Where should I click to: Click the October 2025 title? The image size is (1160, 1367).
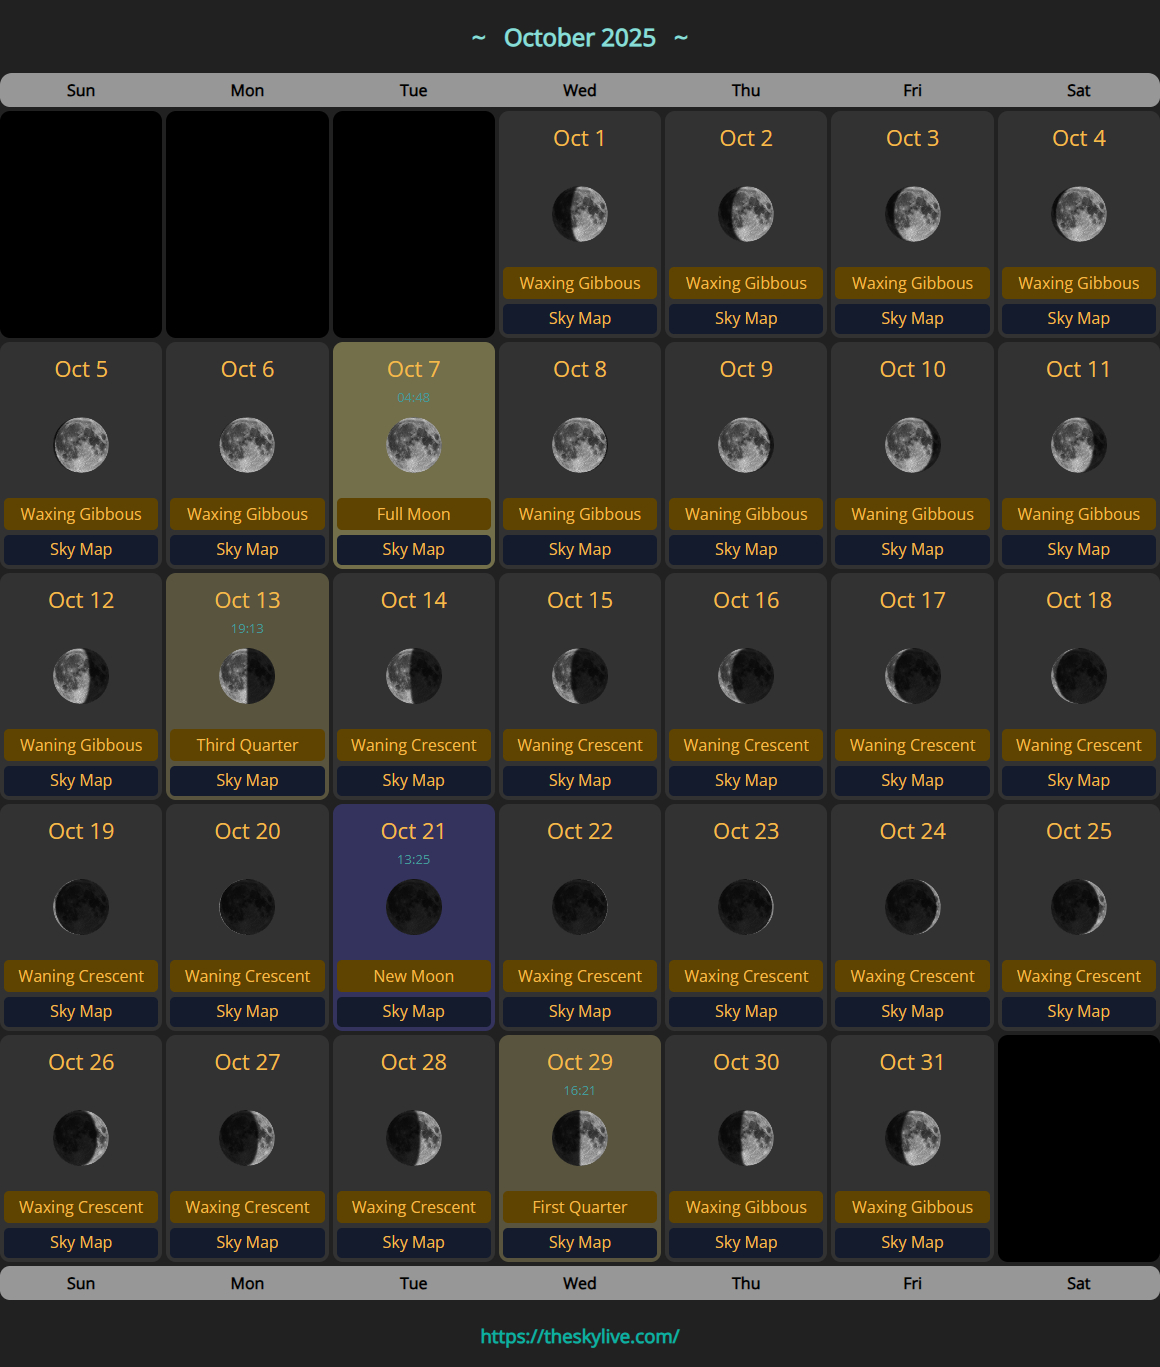pos(580,37)
